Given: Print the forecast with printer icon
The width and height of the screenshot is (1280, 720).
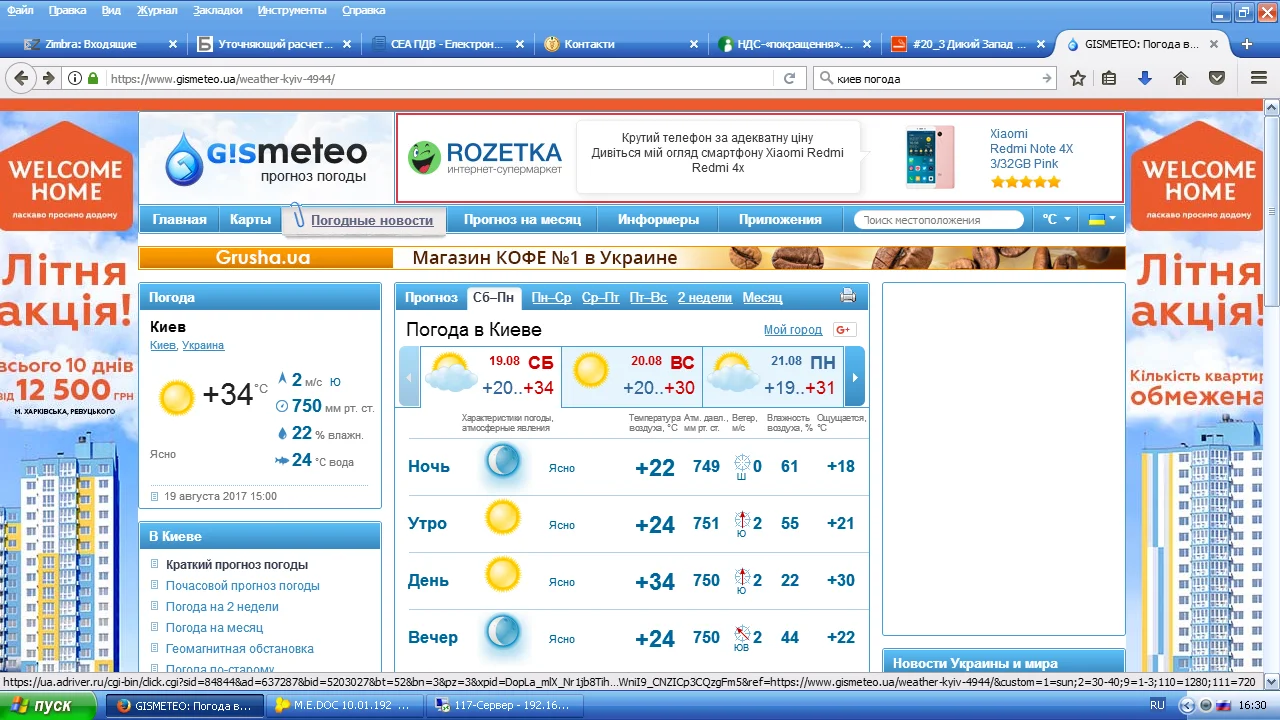Looking at the screenshot, I should pos(848,296).
